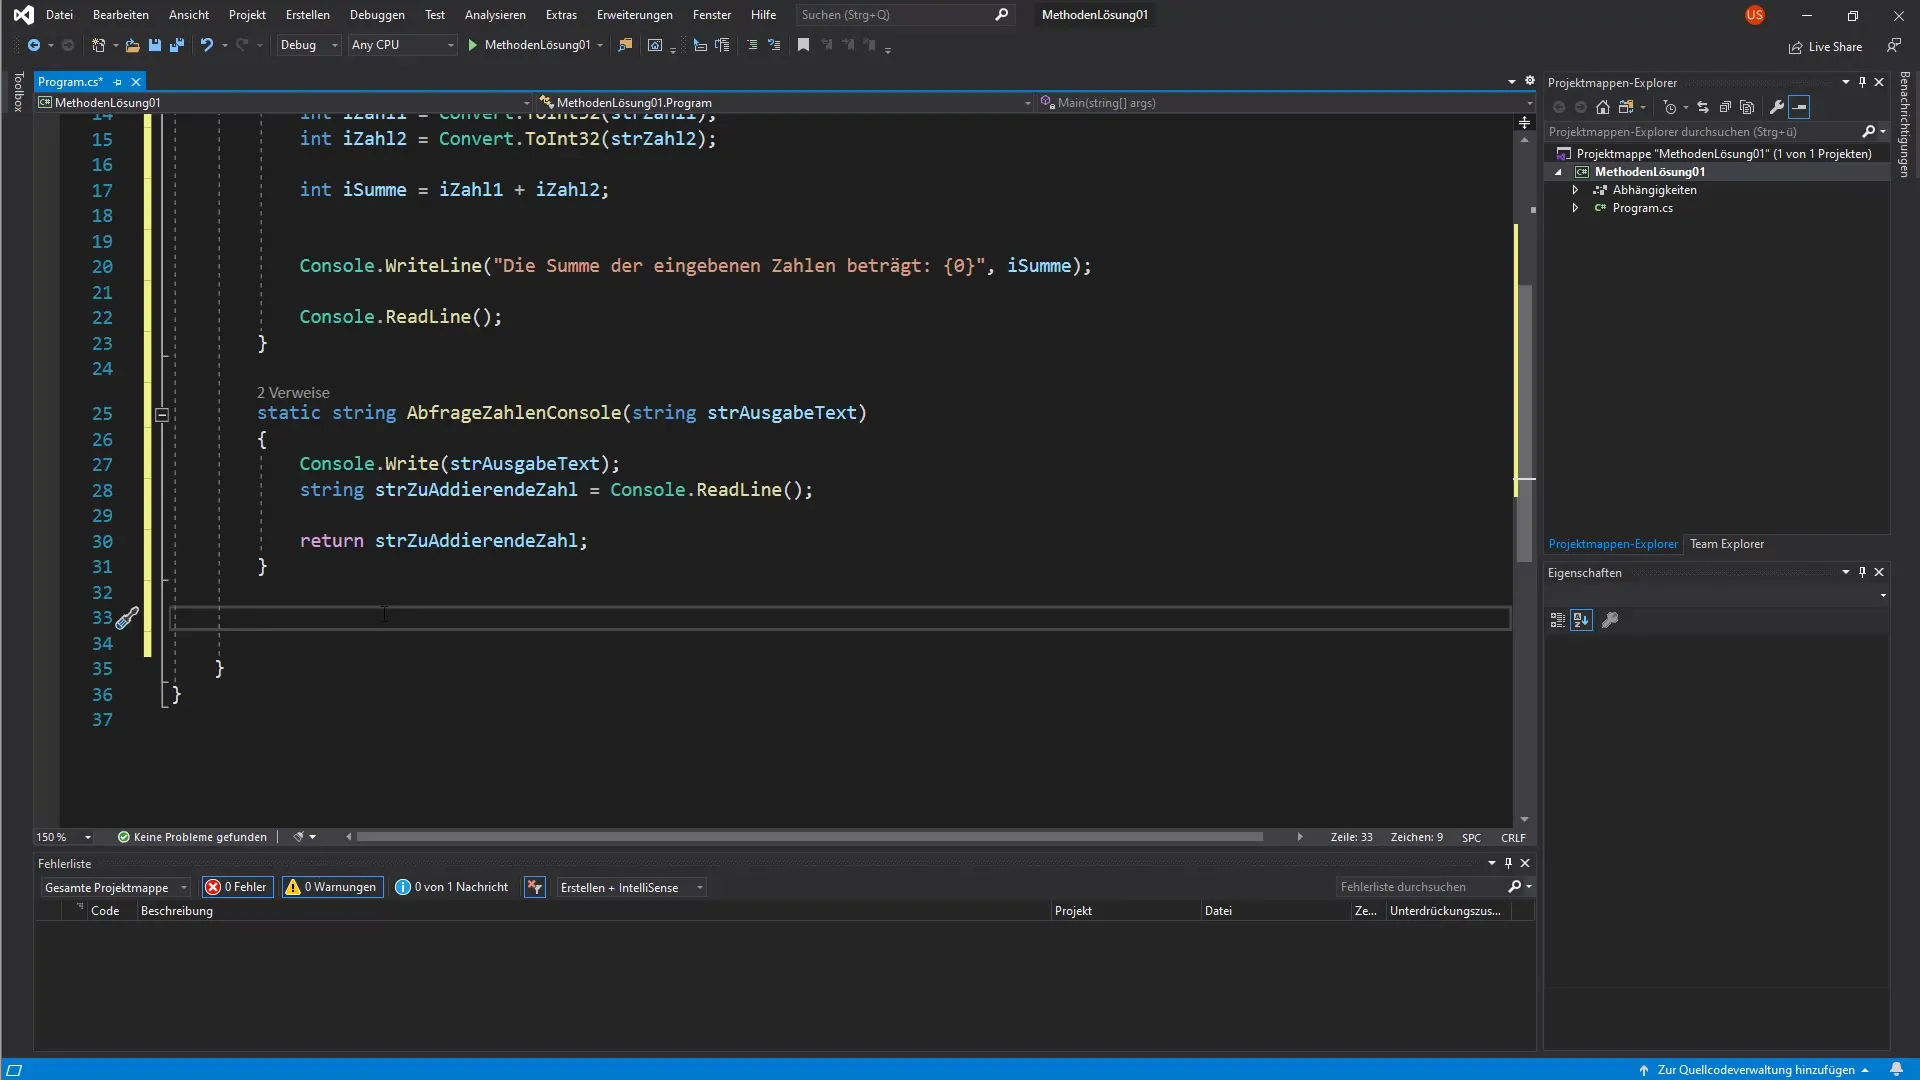Switch to the Team Explorer tab
Screen dimensions: 1920x1080
coord(1727,544)
